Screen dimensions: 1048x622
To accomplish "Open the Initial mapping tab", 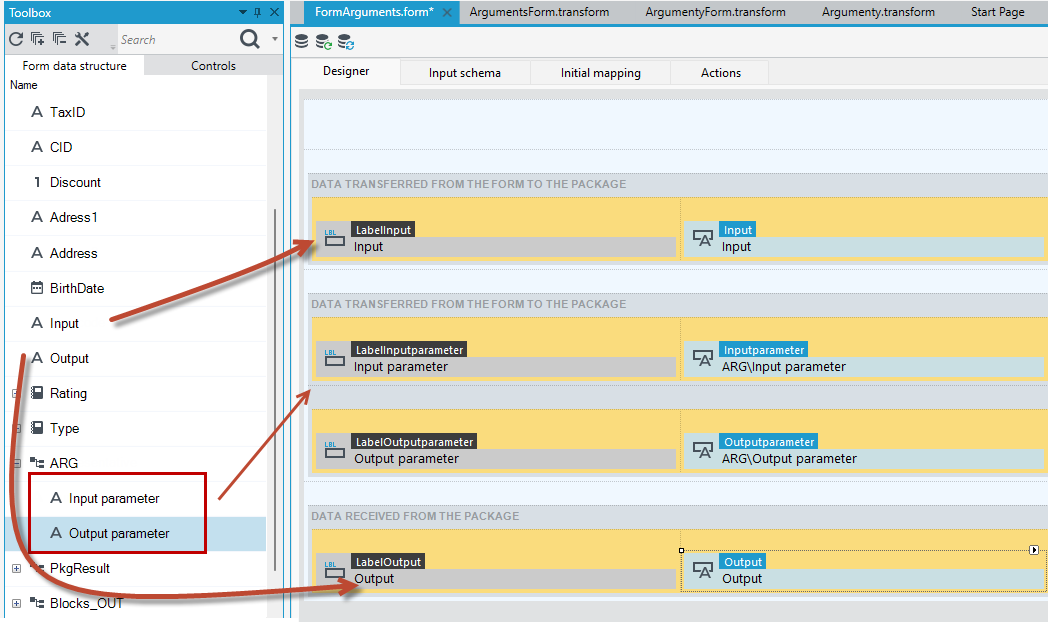I will [600, 73].
